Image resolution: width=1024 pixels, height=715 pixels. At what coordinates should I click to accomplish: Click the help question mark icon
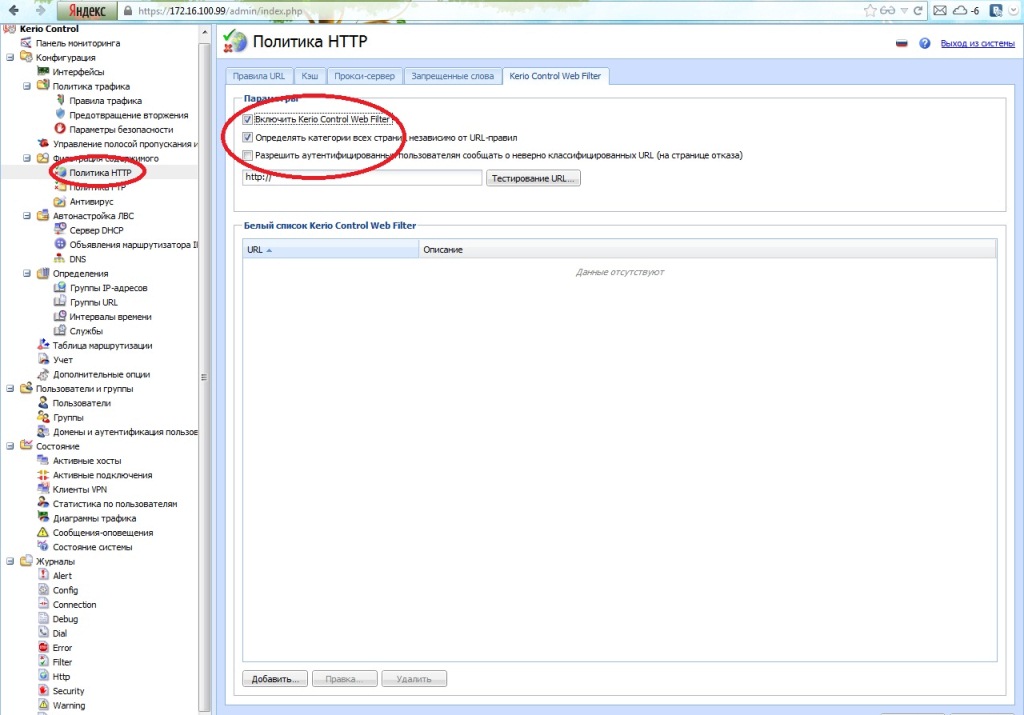pyautogui.click(x=925, y=44)
